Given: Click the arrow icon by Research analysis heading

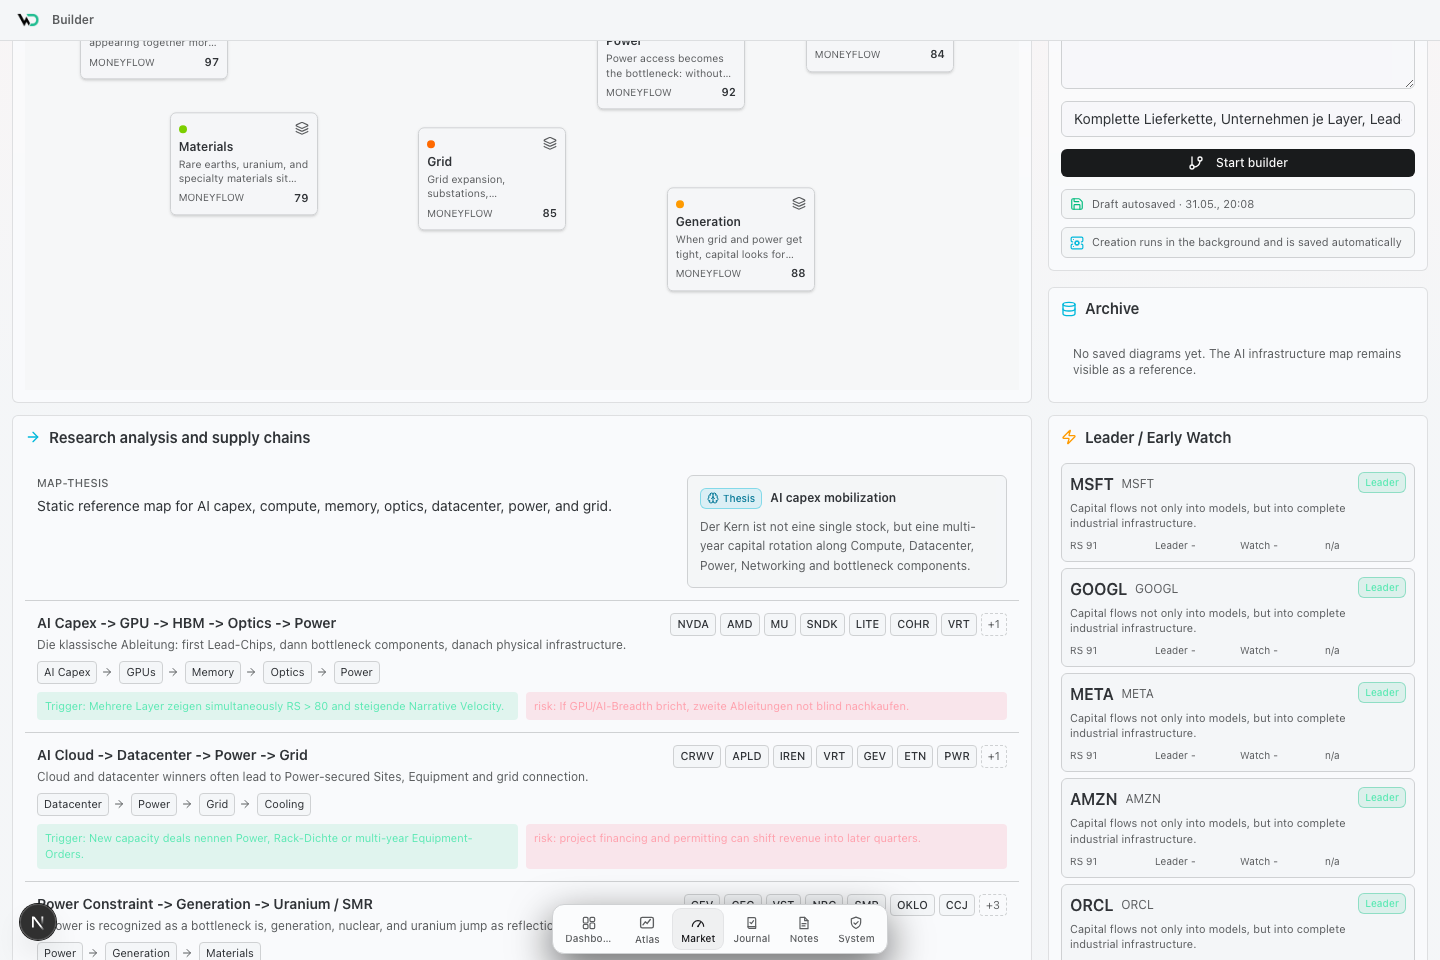Looking at the screenshot, I should point(33,438).
